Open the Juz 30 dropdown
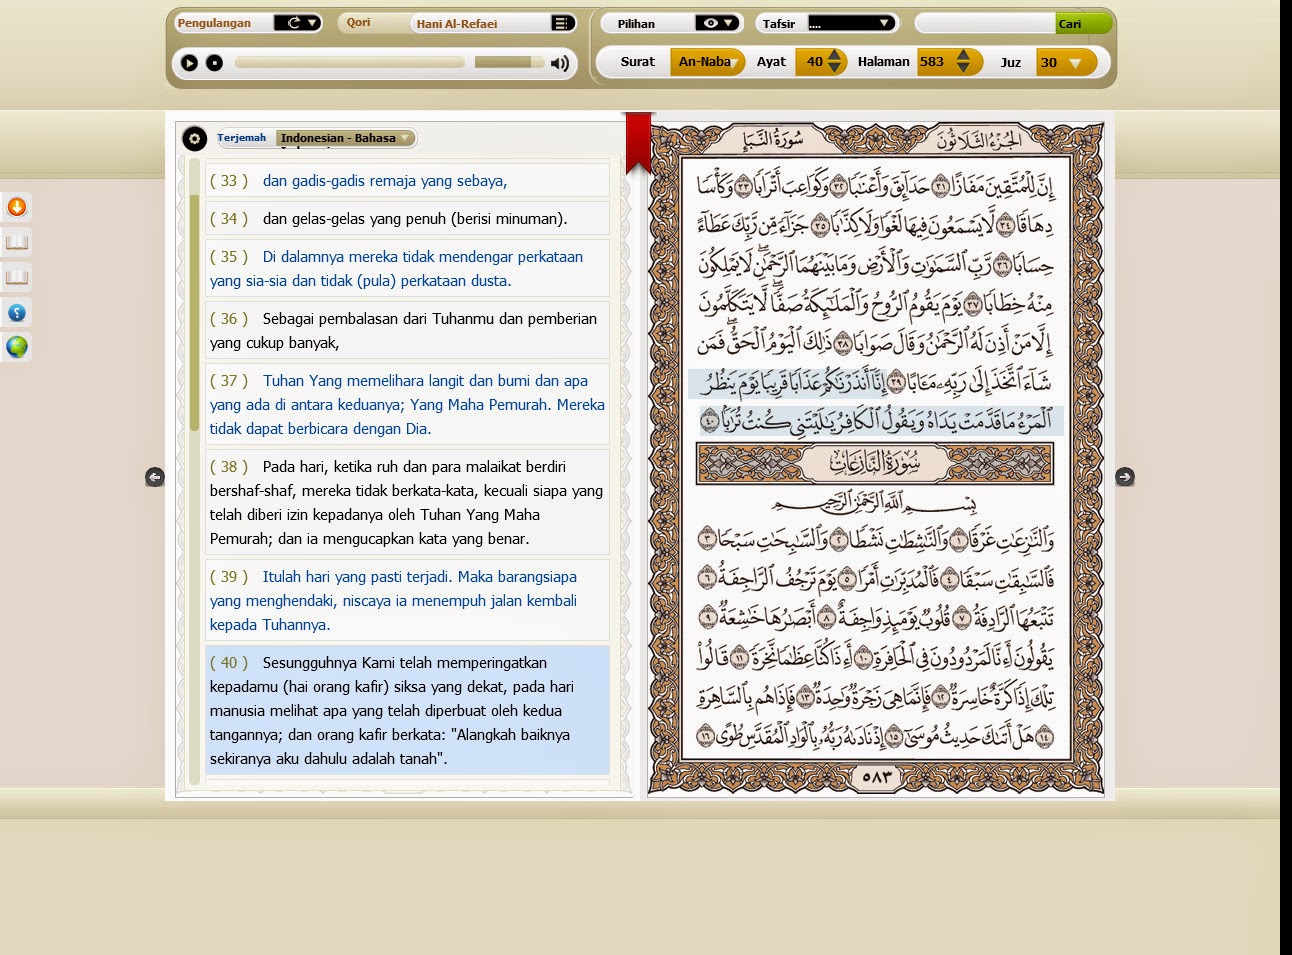 [x=1066, y=62]
